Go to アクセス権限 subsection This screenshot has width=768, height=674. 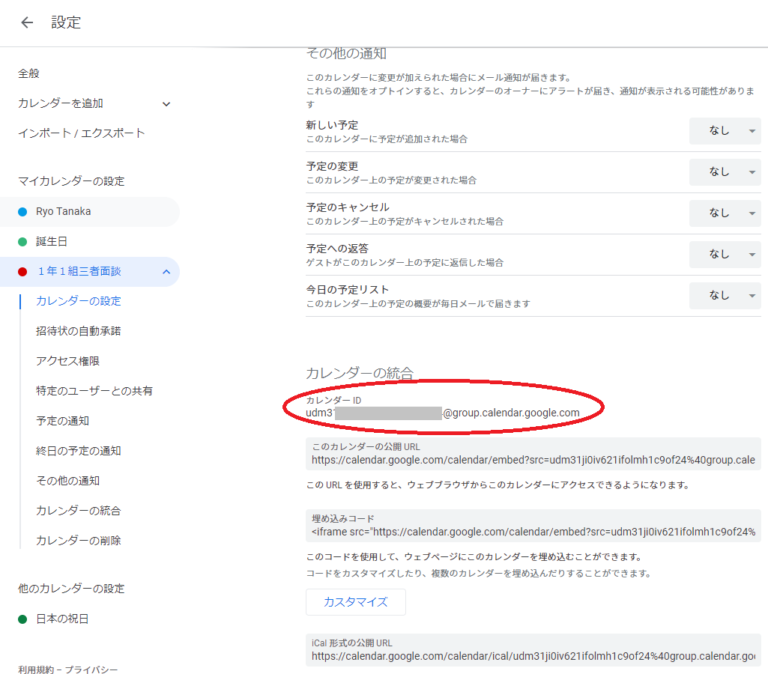pos(67,361)
